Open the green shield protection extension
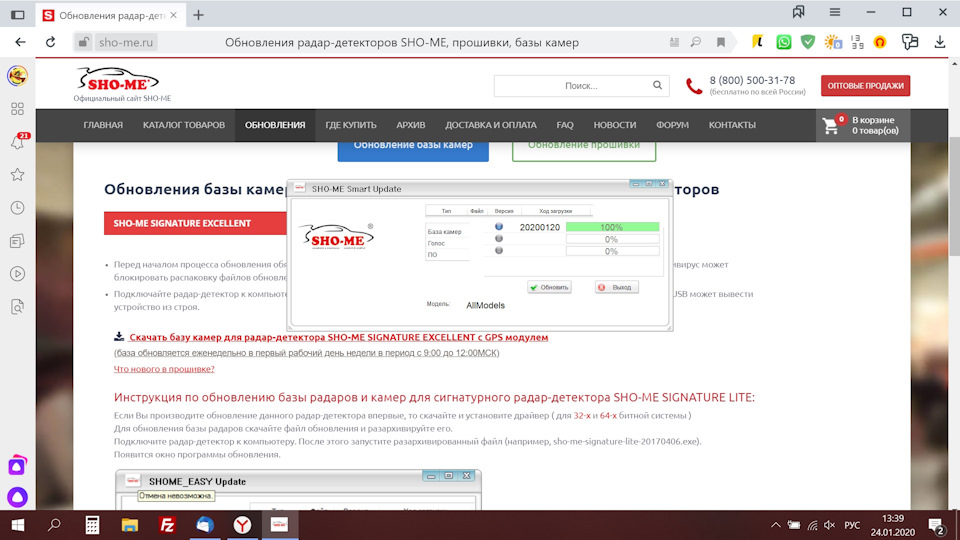960x540 pixels. (x=808, y=42)
